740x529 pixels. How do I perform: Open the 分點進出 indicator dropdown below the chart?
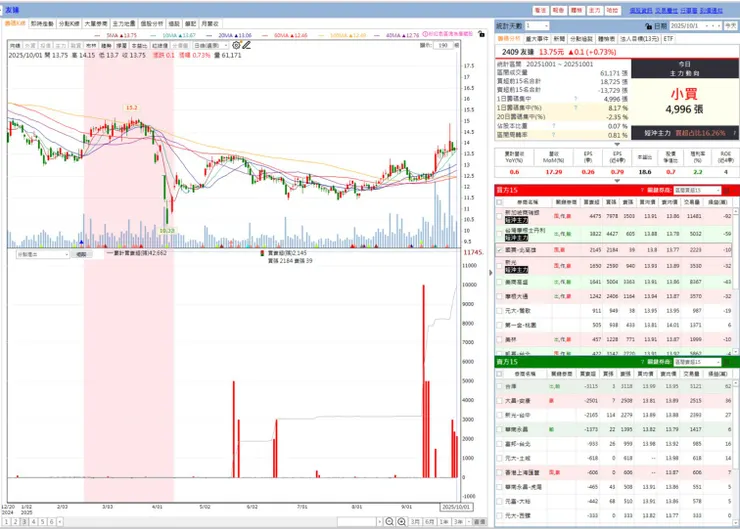pos(43,254)
